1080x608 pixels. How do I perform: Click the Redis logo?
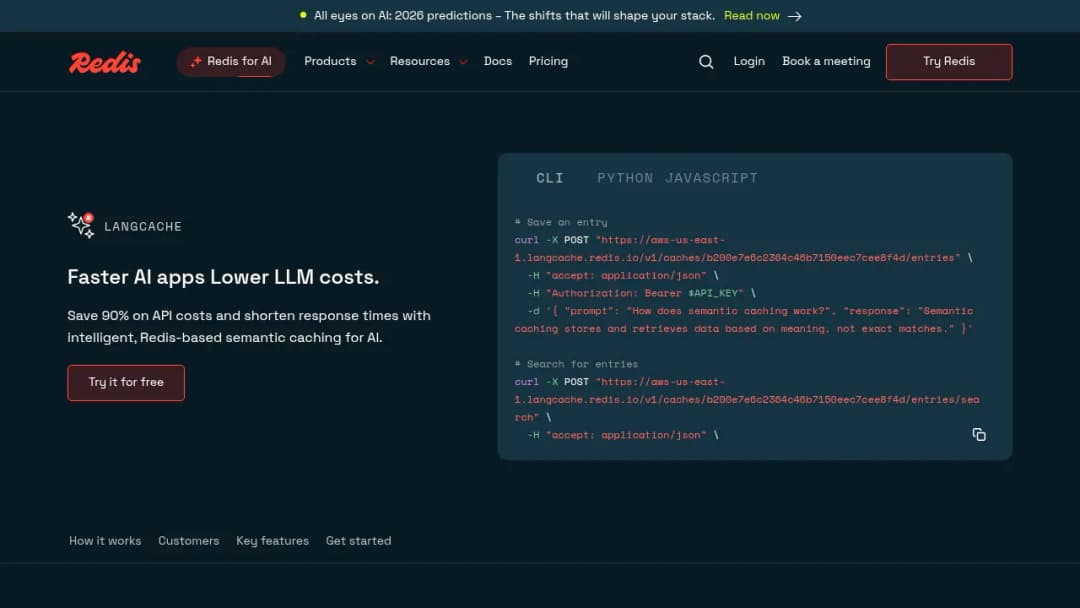click(x=105, y=62)
